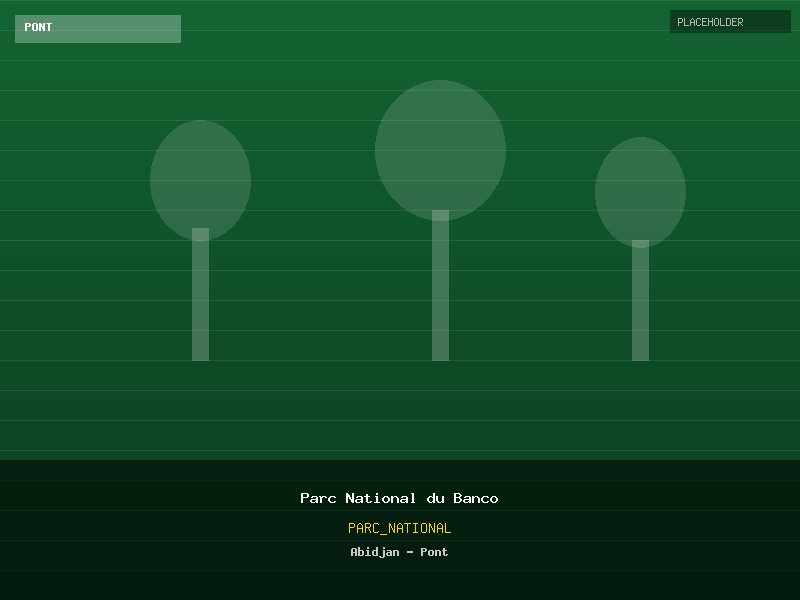Click the base of the center tree trunk
Viewport: 800px width, 600px height.
pos(440,355)
